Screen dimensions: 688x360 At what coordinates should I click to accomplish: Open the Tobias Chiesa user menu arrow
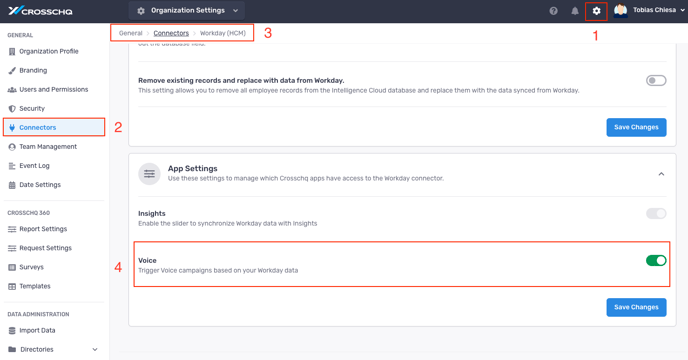point(682,10)
